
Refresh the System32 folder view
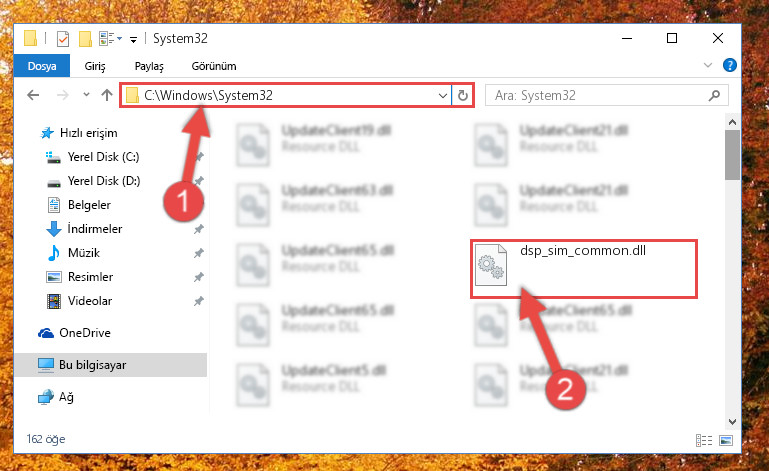tap(462, 95)
